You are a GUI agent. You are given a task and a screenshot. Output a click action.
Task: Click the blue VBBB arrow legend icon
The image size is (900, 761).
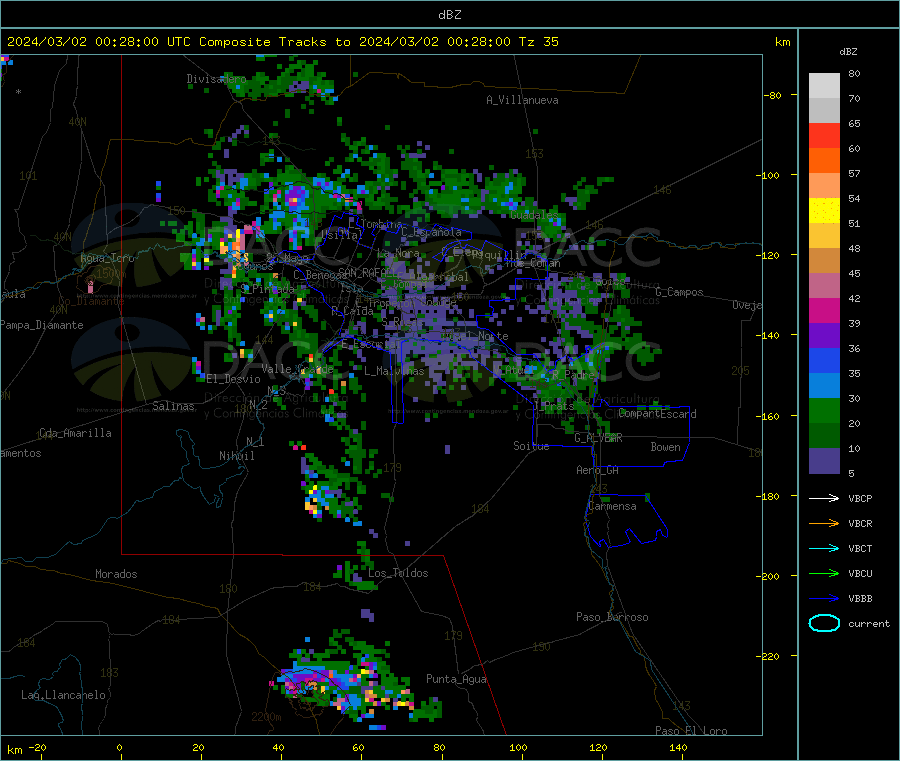[x=824, y=598]
